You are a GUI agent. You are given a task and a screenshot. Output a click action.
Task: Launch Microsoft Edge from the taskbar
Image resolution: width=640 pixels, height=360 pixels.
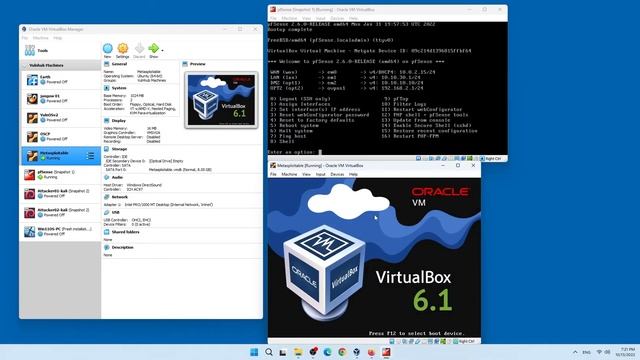[327, 352]
